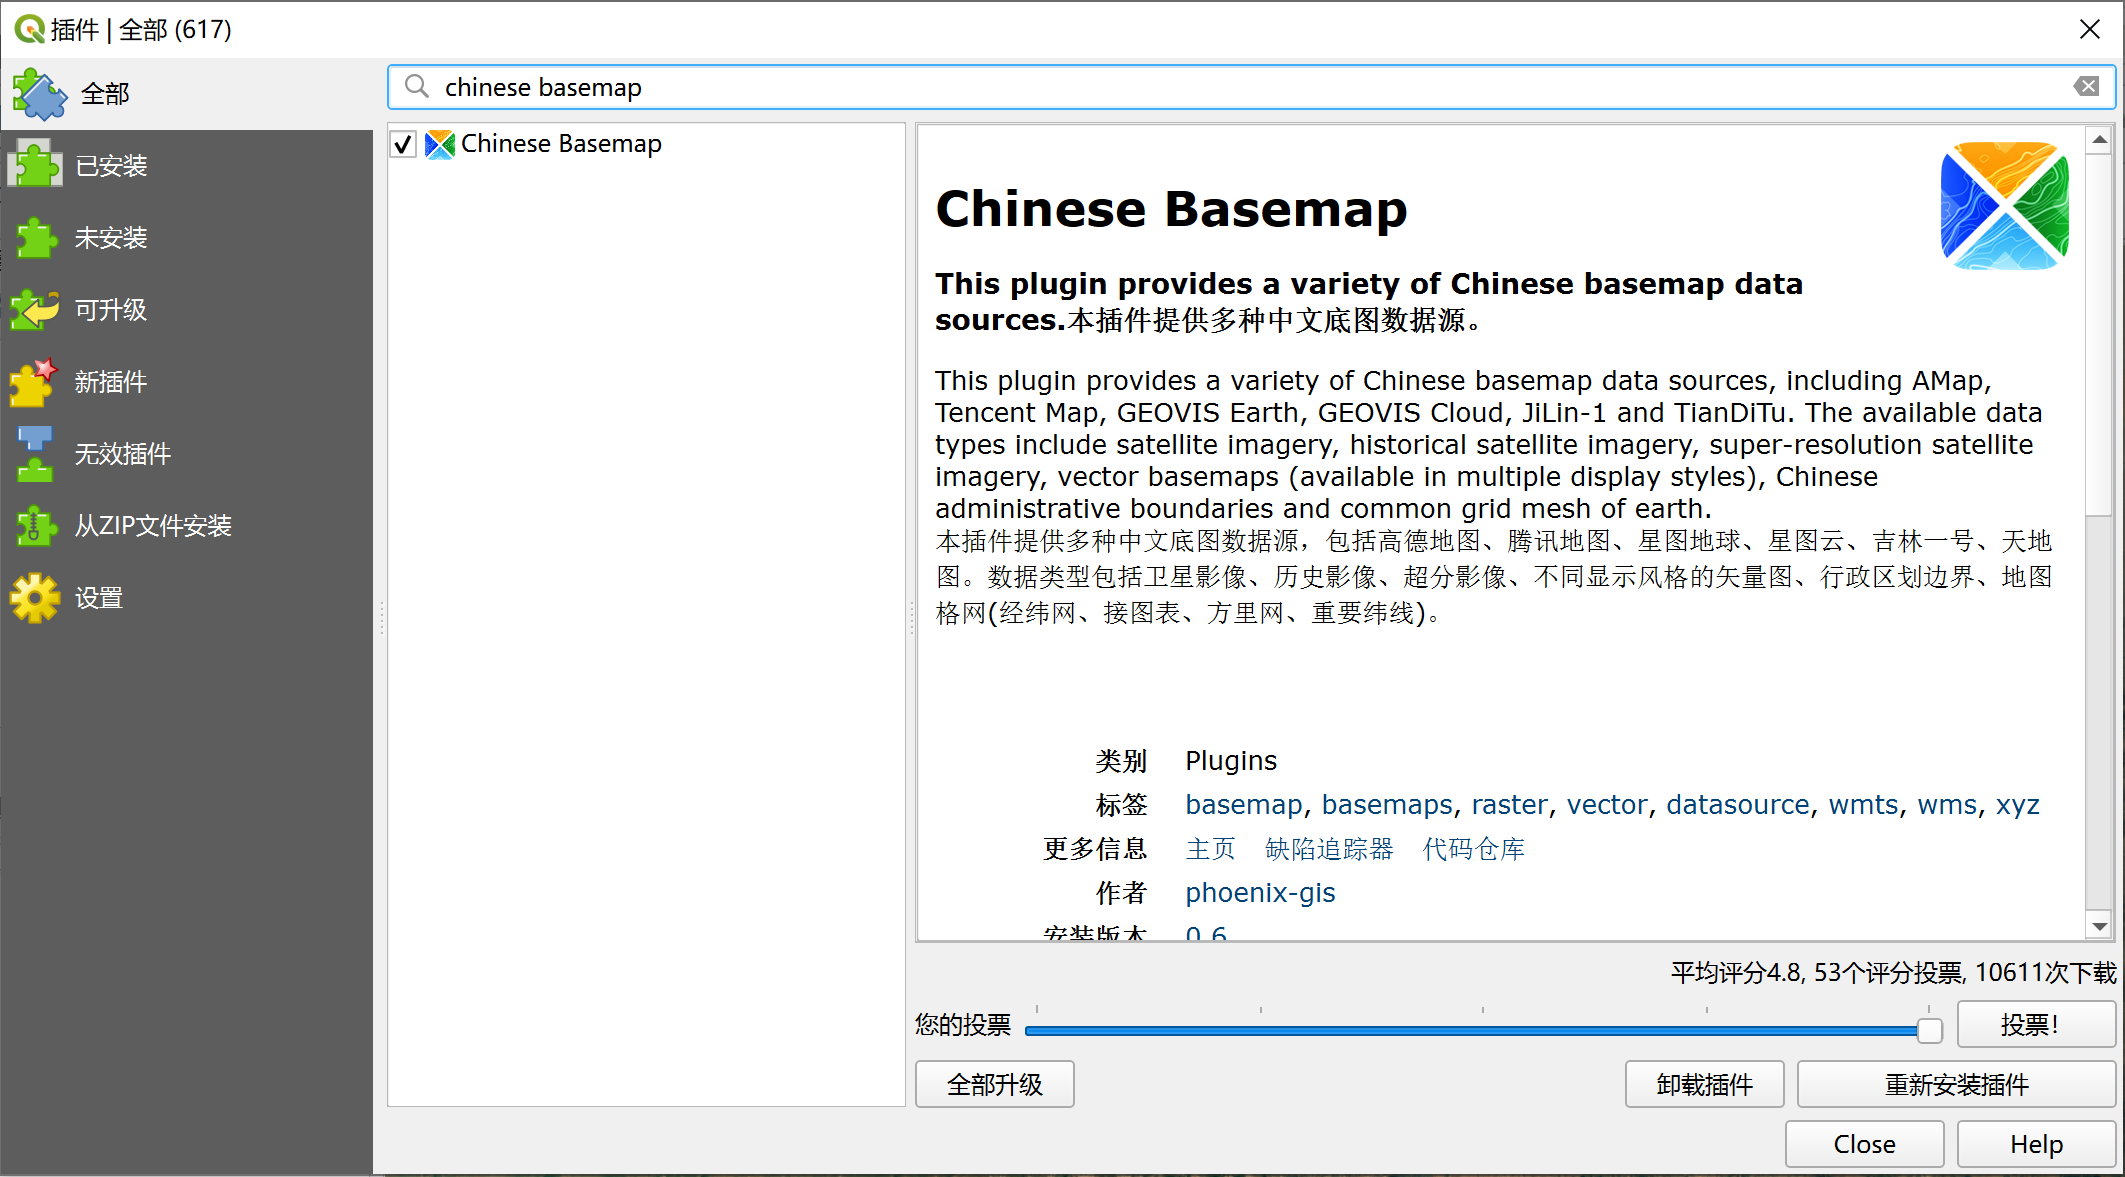Viewport: 2125px width, 1177px height.
Task: Click the xyz tag link
Action: point(2018,805)
